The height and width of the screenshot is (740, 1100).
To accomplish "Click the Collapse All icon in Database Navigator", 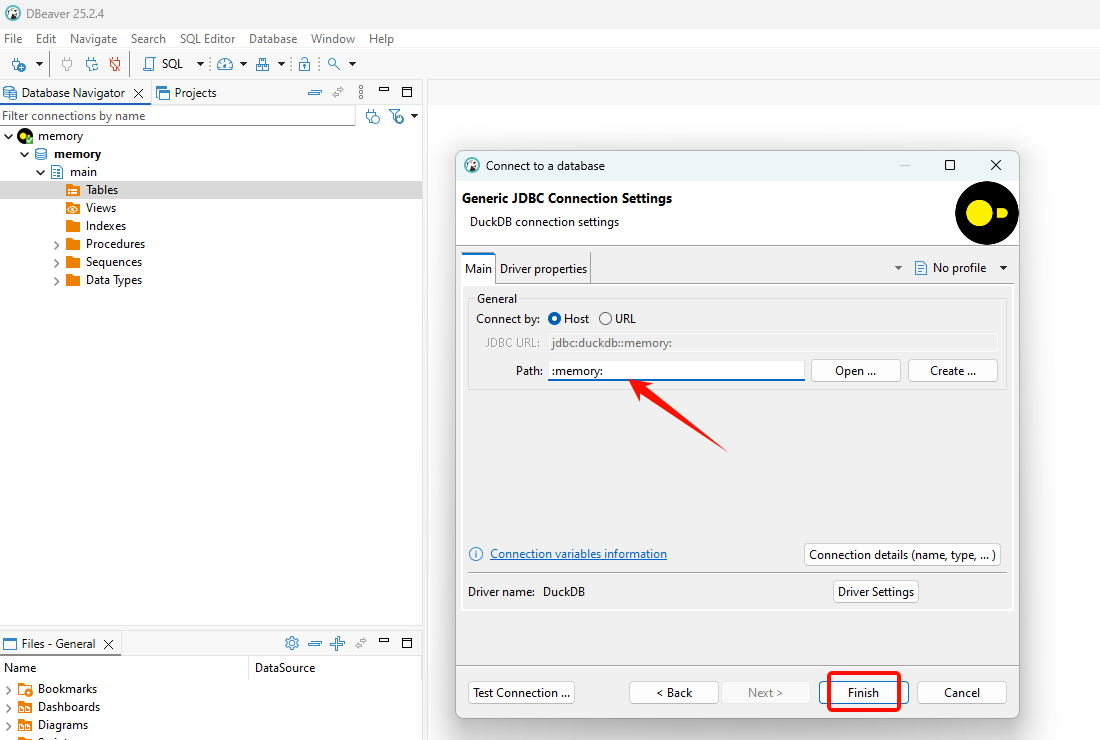I will pos(315,93).
